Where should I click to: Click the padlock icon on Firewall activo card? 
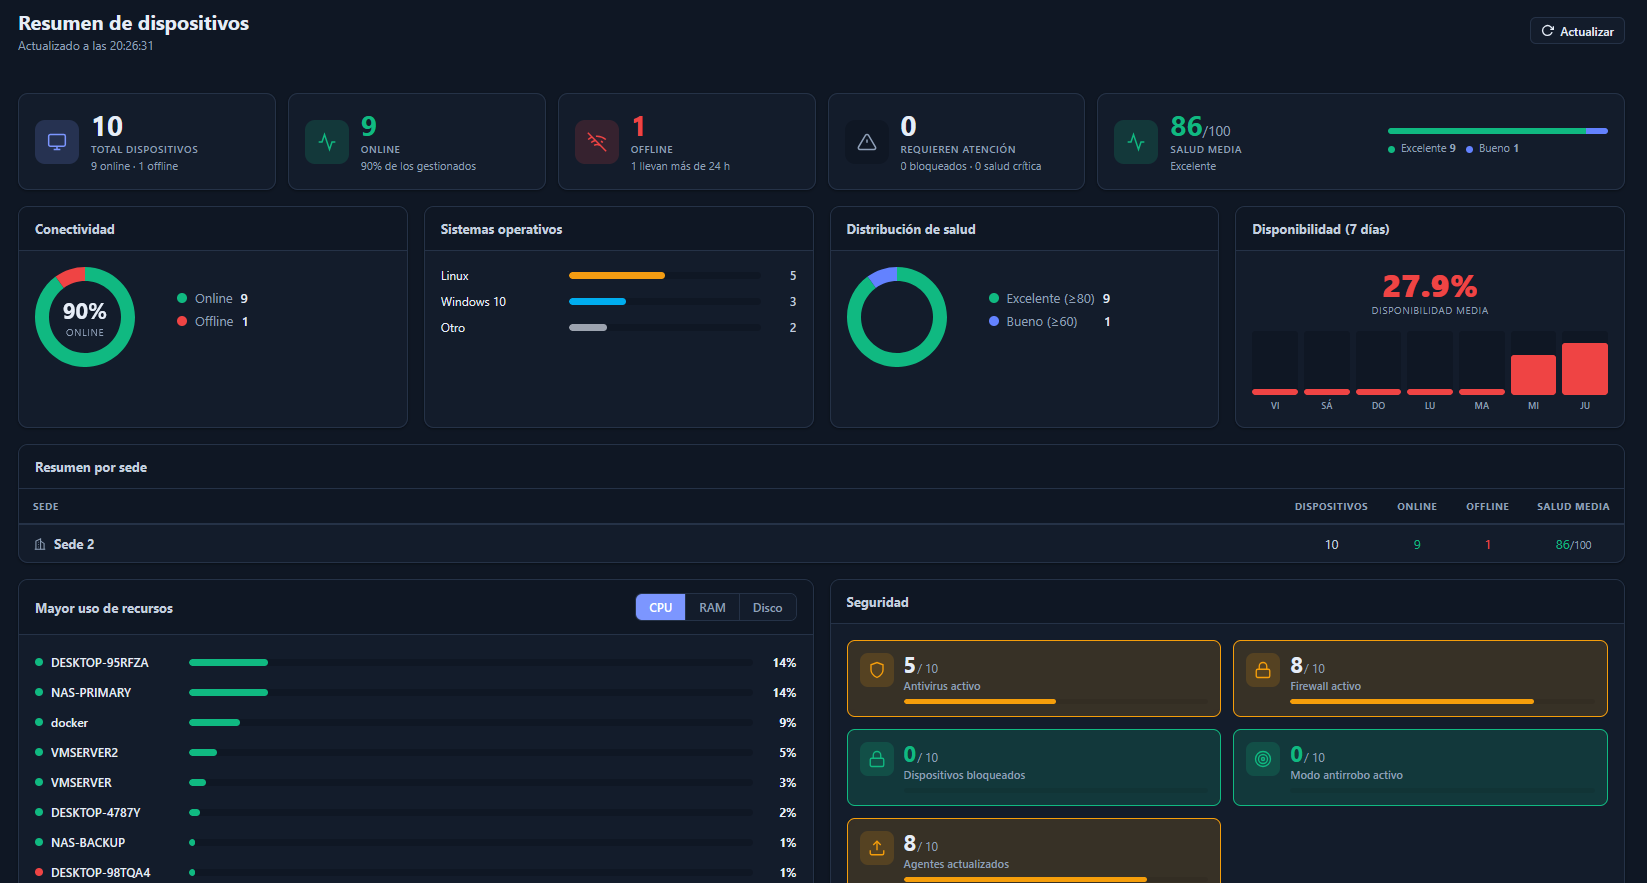[1263, 670]
